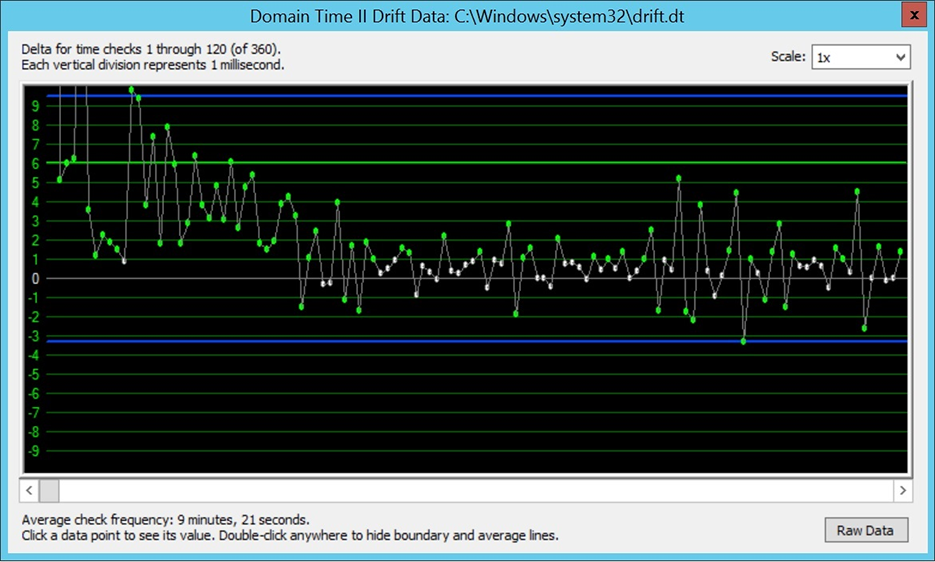This screenshot has width=935, height=562.
Task: Click the 'Delta for time checks 1 through 120' text
Action: tap(150, 49)
